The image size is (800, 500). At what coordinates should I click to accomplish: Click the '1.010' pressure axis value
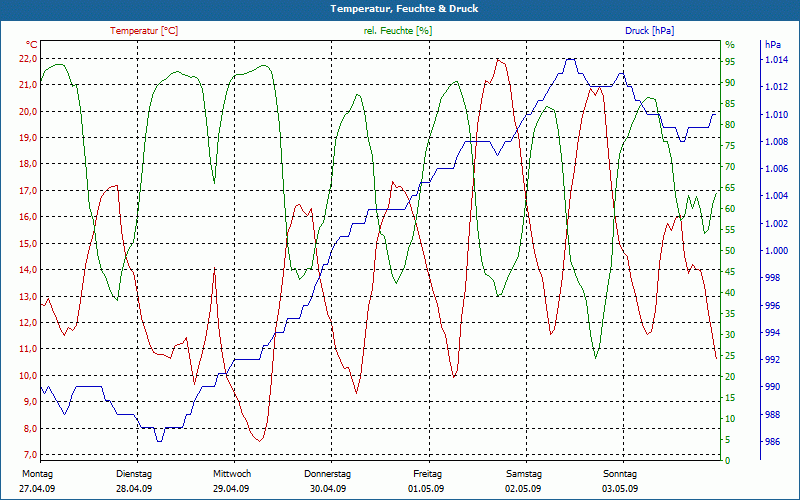tap(776, 114)
